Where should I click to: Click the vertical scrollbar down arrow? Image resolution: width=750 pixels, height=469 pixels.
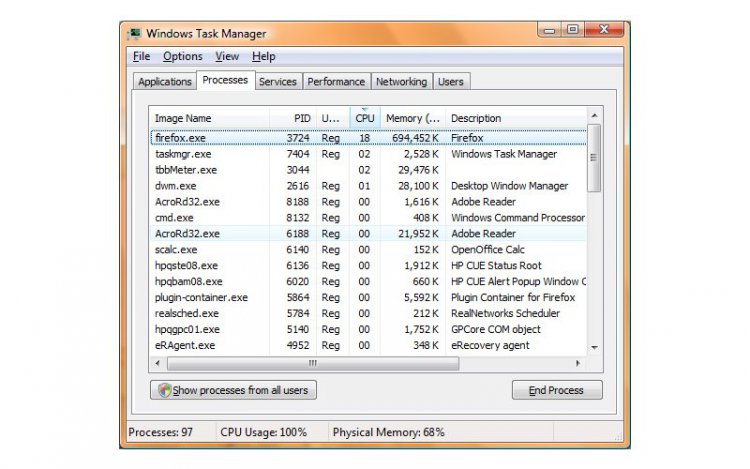point(594,346)
